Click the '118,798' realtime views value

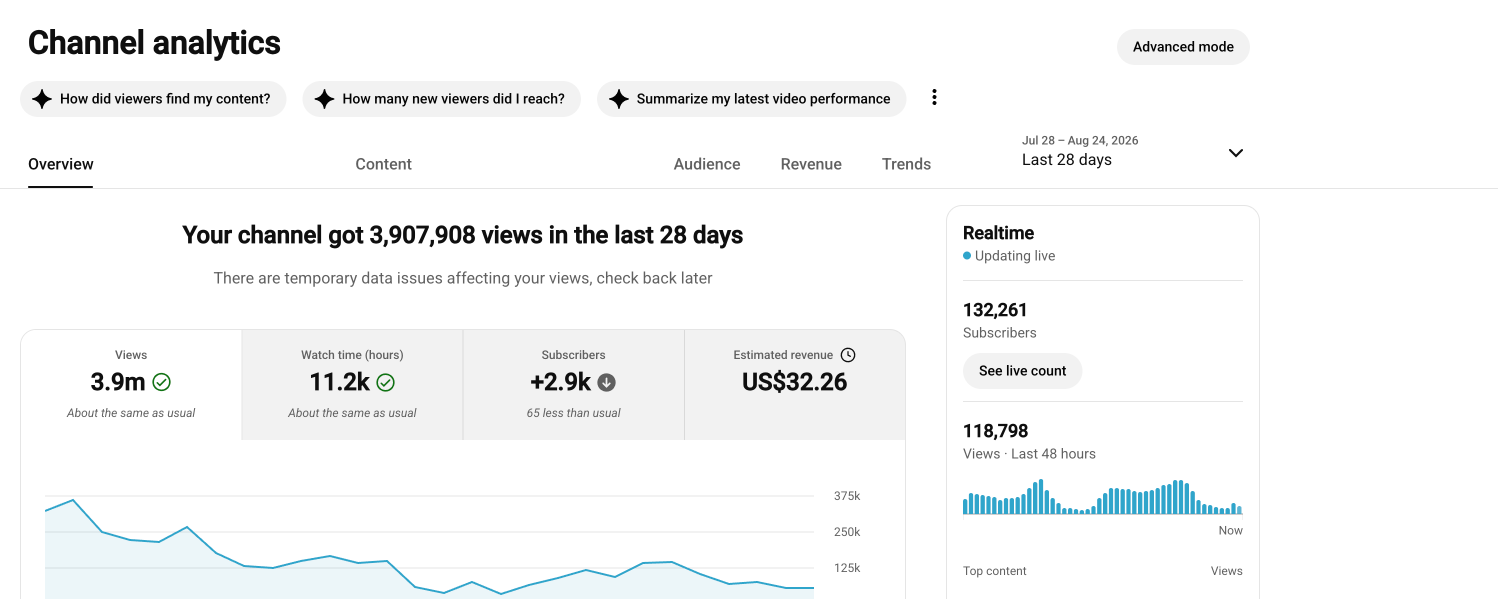(995, 431)
